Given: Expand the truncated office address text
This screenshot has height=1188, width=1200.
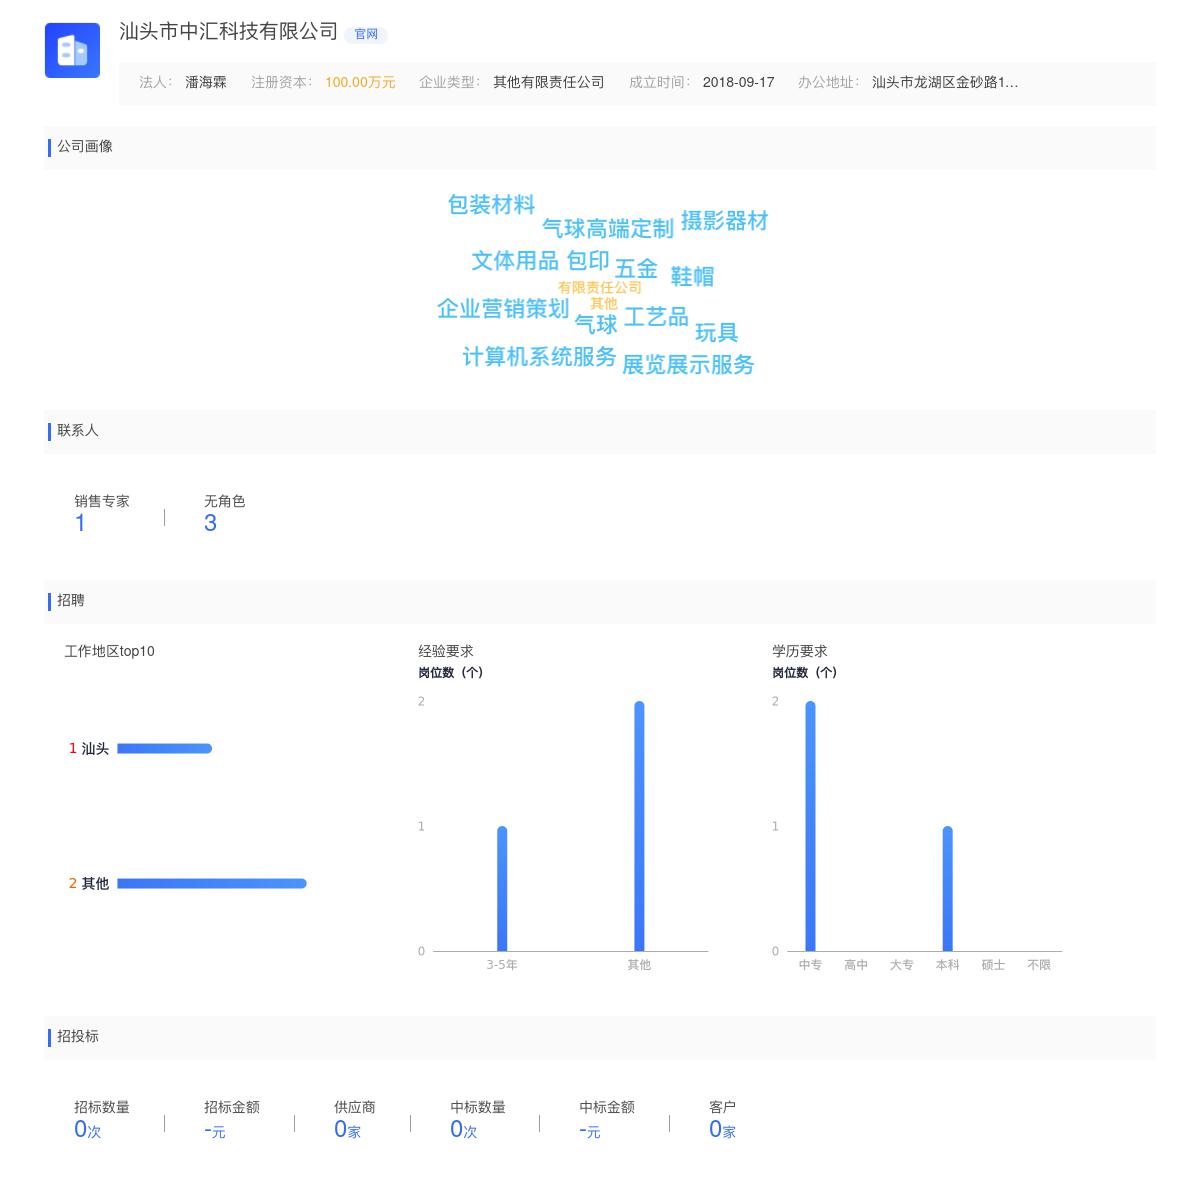Looking at the screenshot, I should (x=945, y=83).
